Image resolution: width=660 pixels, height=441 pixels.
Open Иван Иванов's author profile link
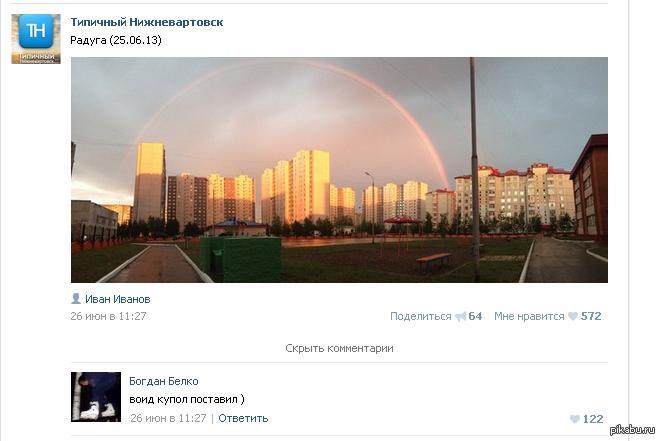pyautogui.click(x=117, y=299)
